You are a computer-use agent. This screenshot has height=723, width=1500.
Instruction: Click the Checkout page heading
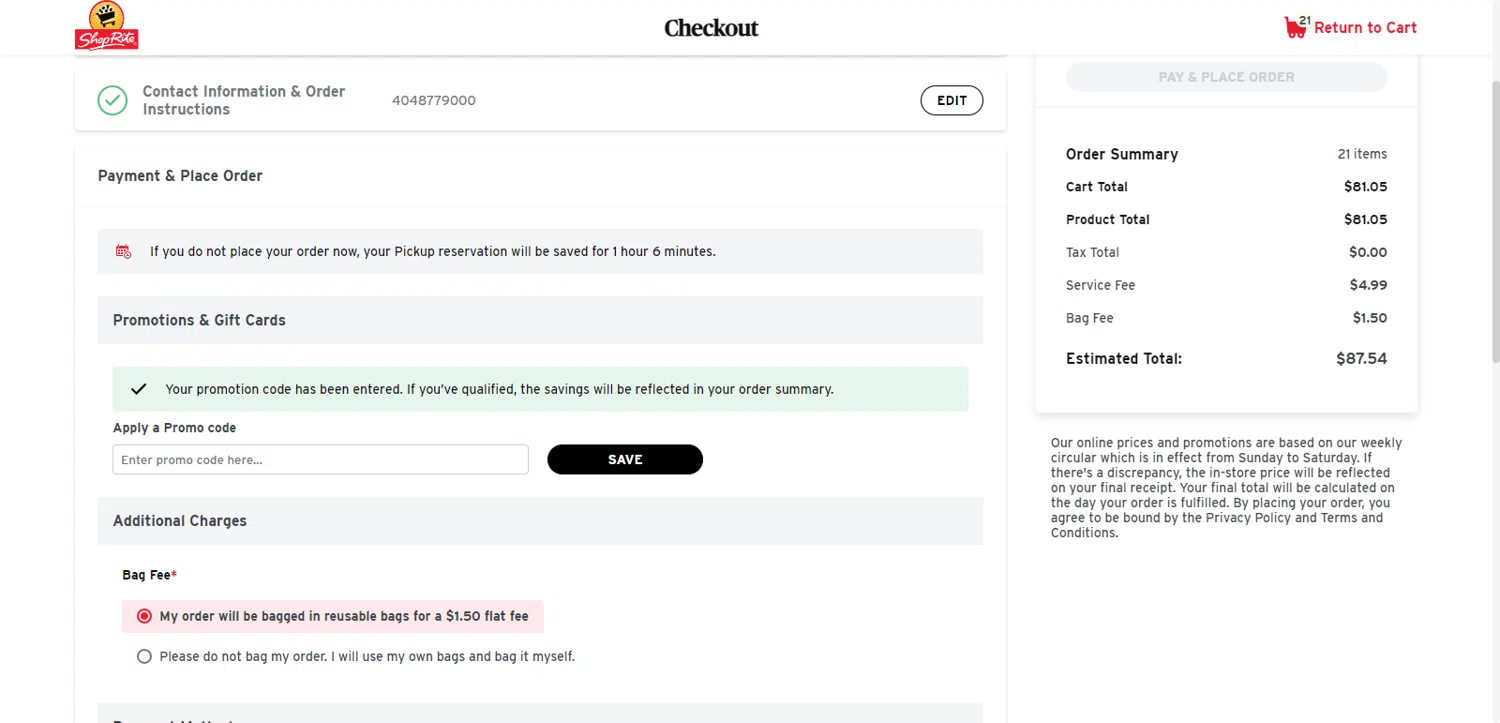pyautogui.click(x=711, y=28)
